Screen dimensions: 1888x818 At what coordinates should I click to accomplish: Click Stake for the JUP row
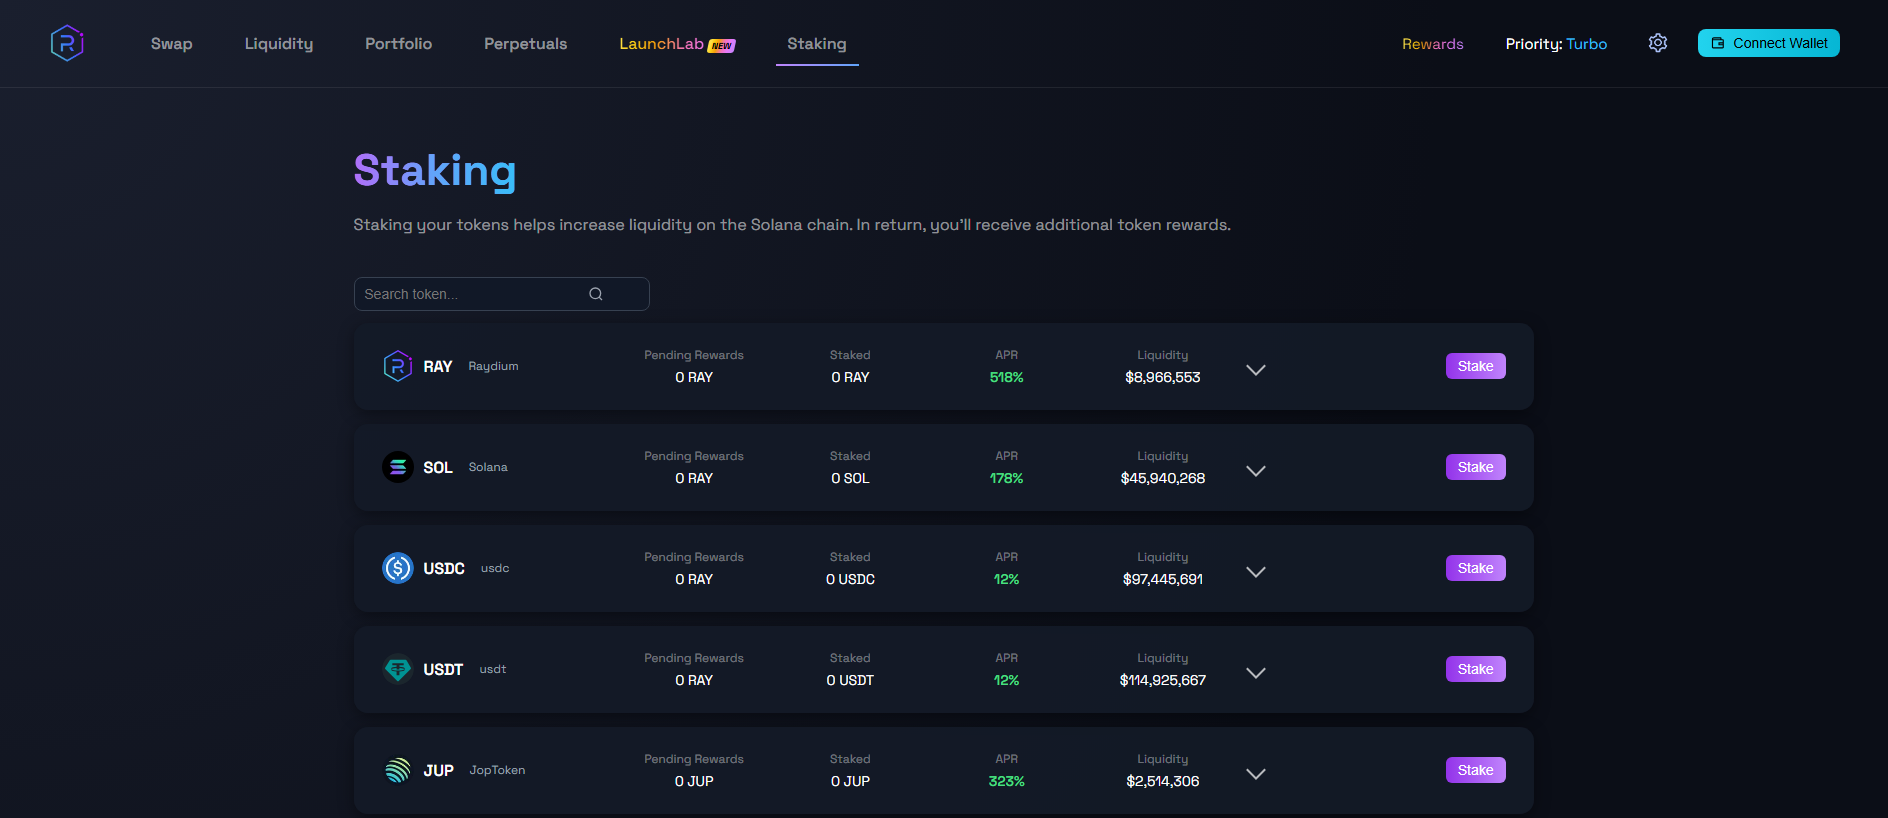tap(1475, 770)
